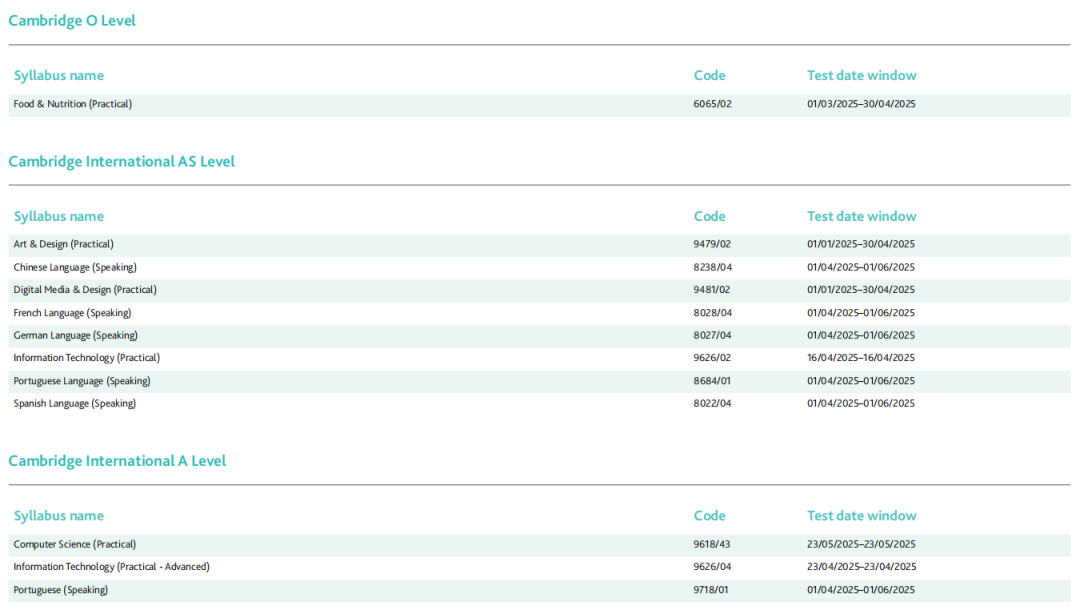The image size is (1080, 610).
Task: Select code 9626/02
Action: coord(712,358)
